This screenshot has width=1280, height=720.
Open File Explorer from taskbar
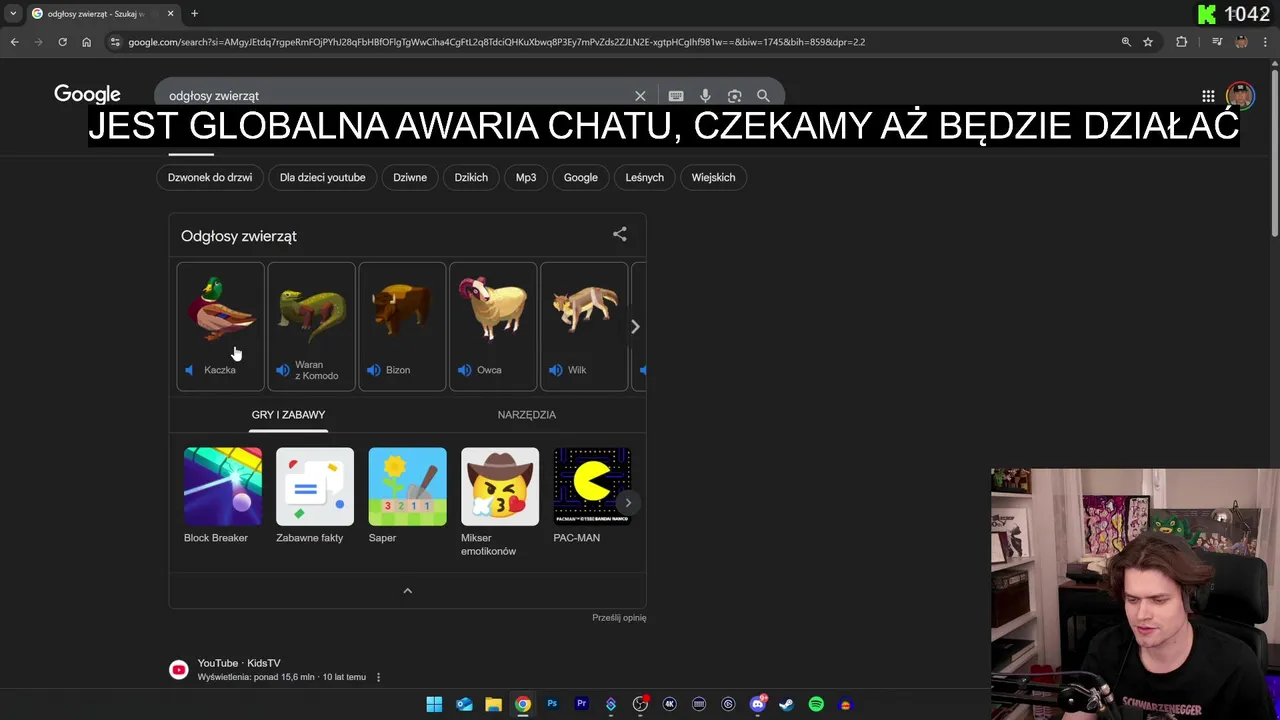493,704
